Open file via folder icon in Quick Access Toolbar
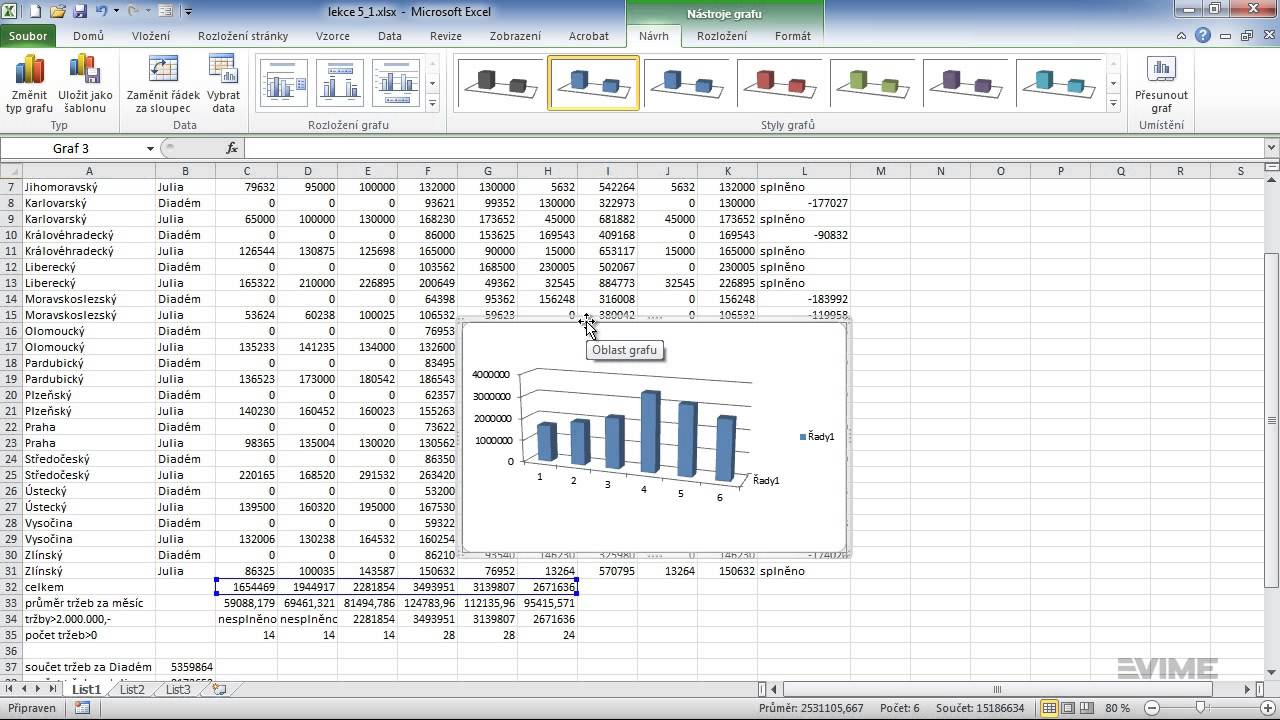The height and width of the screenshot is (720, 1280). point(57,11)
